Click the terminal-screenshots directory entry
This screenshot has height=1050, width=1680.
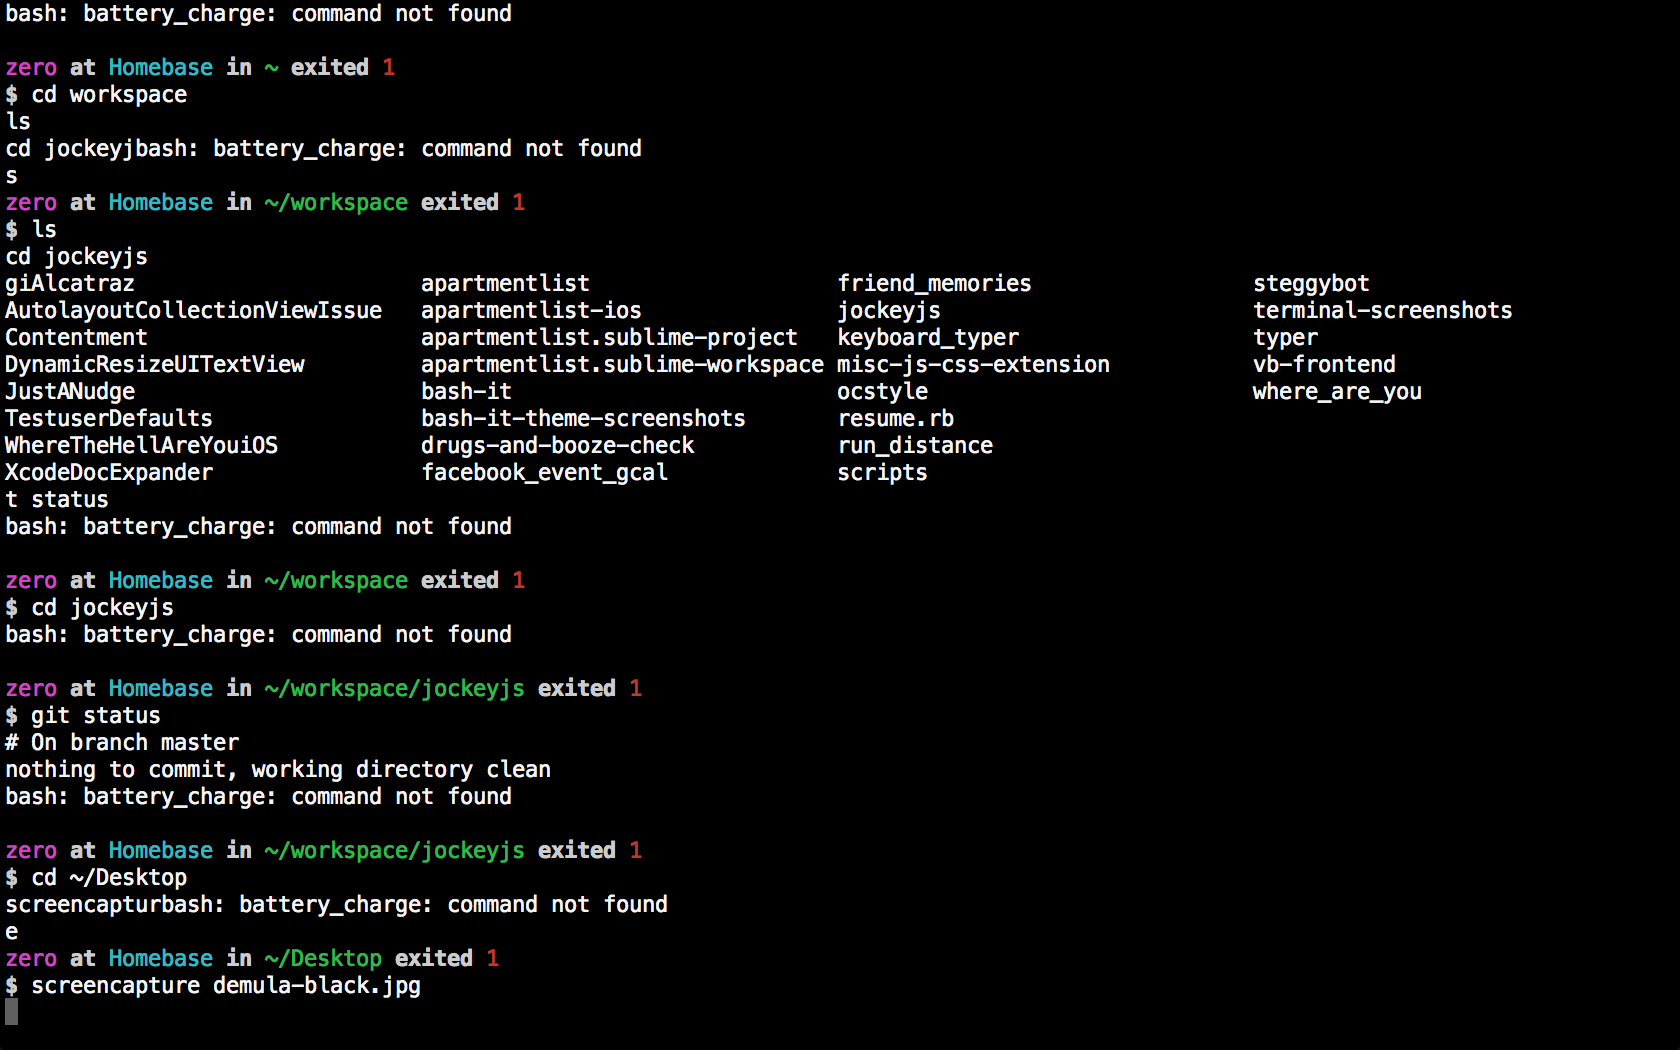(1382, 311)
